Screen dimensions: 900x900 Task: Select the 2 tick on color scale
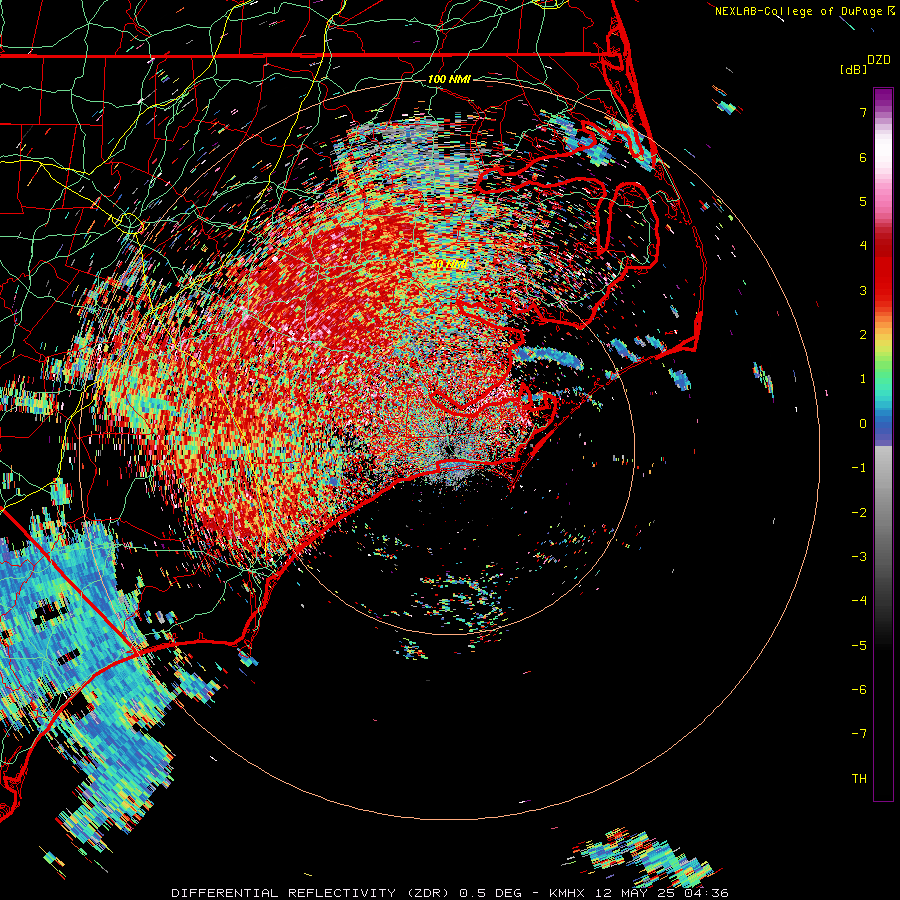click(x=863, y=335)
